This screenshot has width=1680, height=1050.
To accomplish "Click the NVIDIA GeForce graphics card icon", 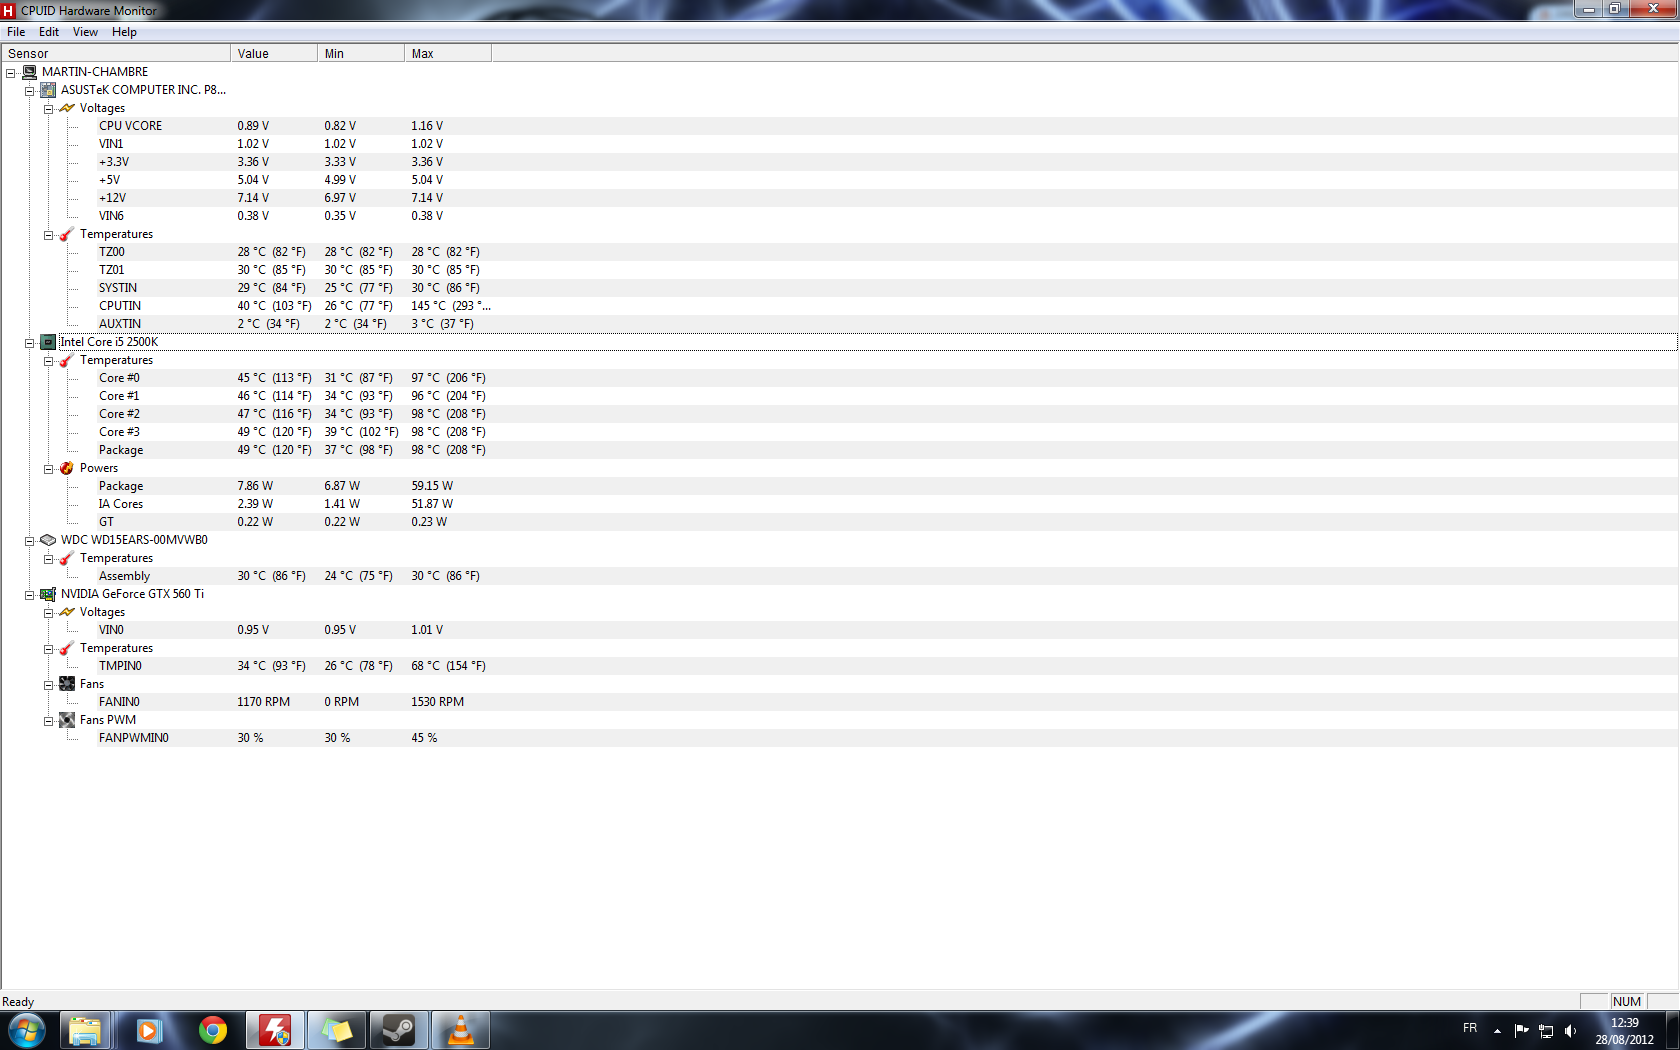I will 48,594.
